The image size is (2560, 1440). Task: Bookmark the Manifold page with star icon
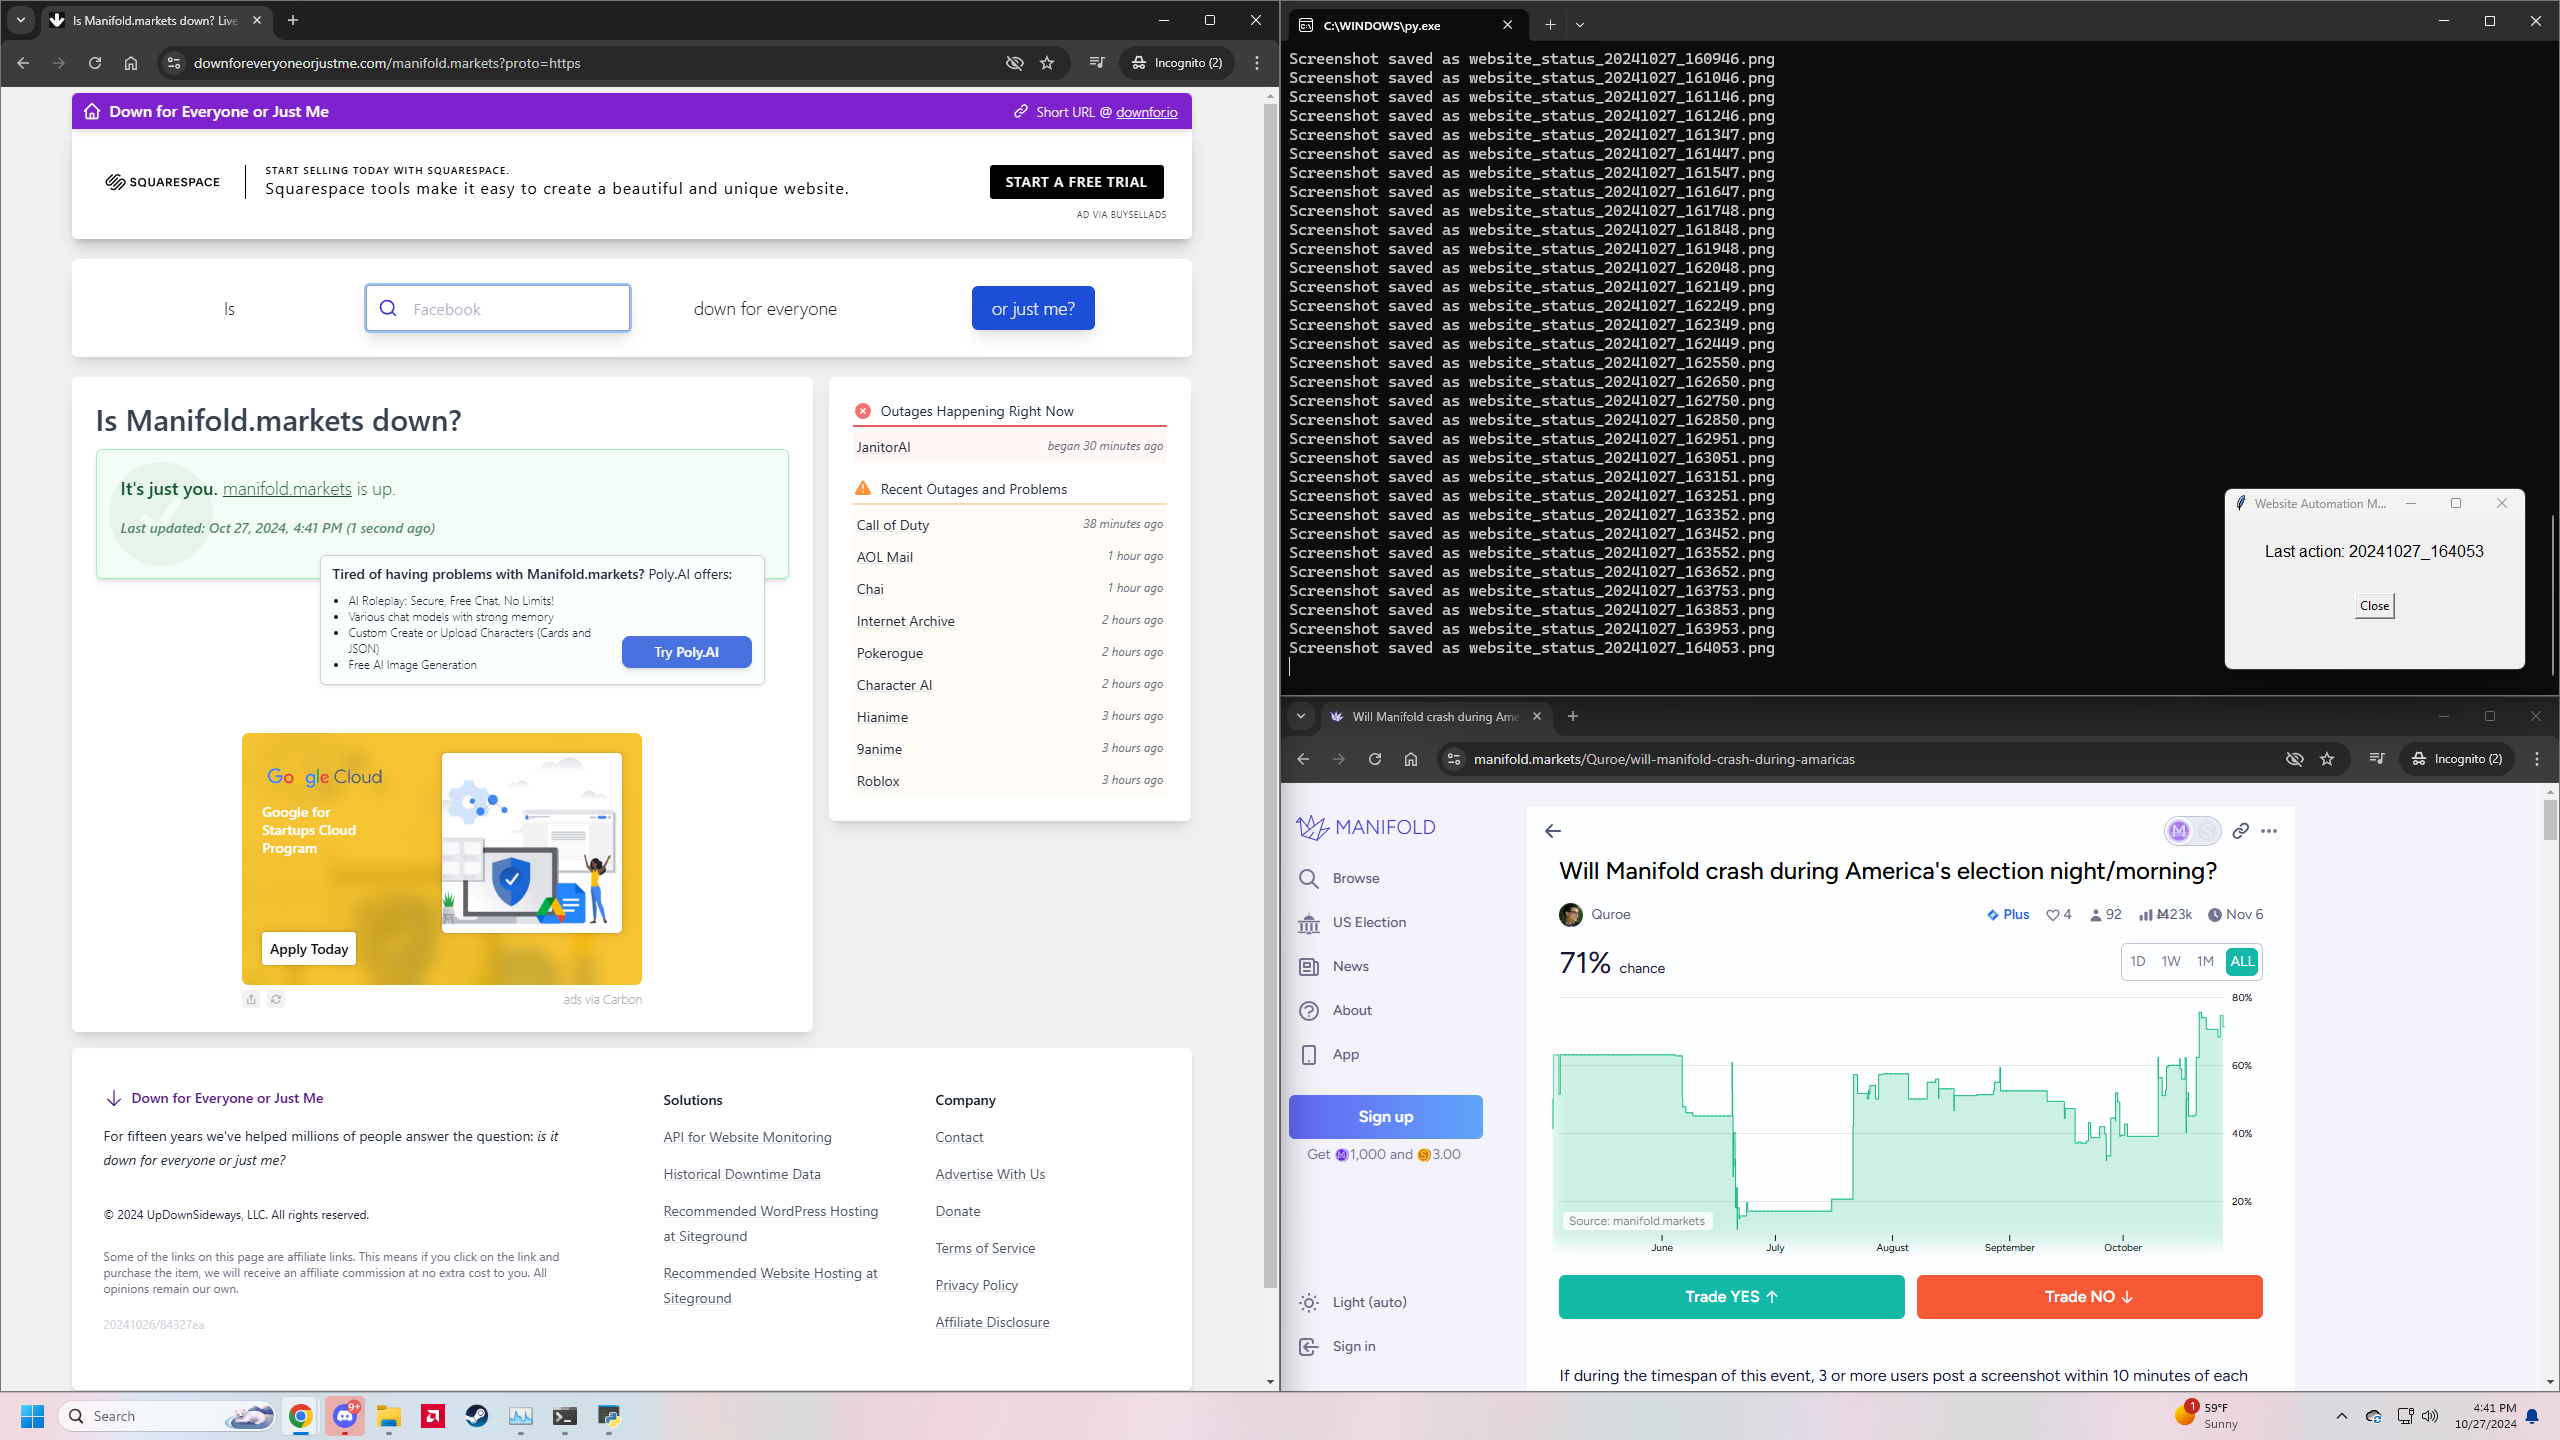tap(2327, 759)
